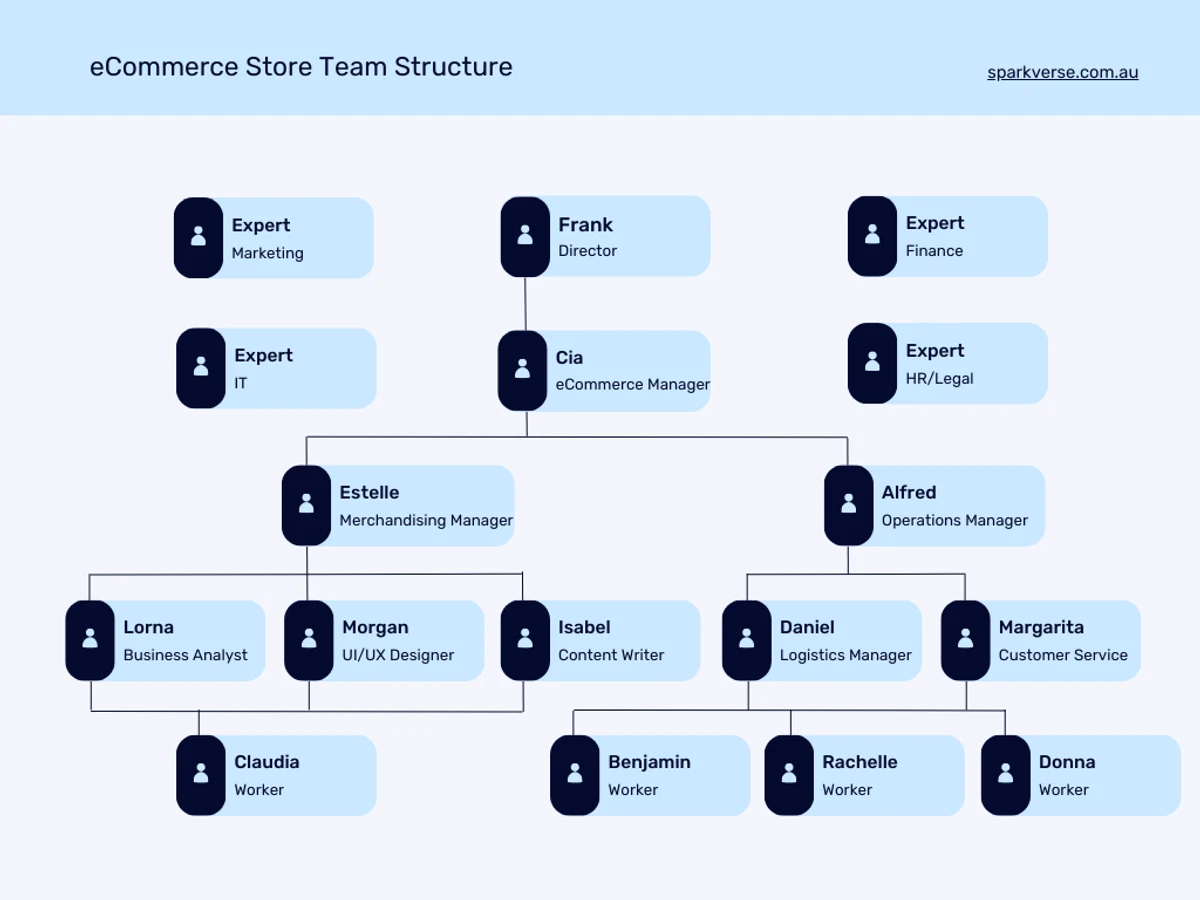The image size is (1200, 900).
Task: Click the Margarita Customer Service label
Action: click(1062, 641)
